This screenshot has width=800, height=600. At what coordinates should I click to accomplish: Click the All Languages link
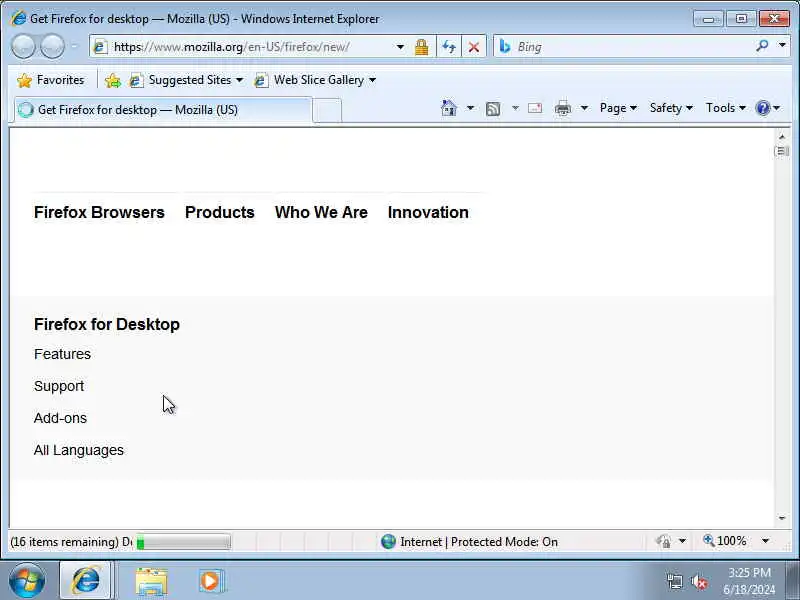[x=79, y=450]
